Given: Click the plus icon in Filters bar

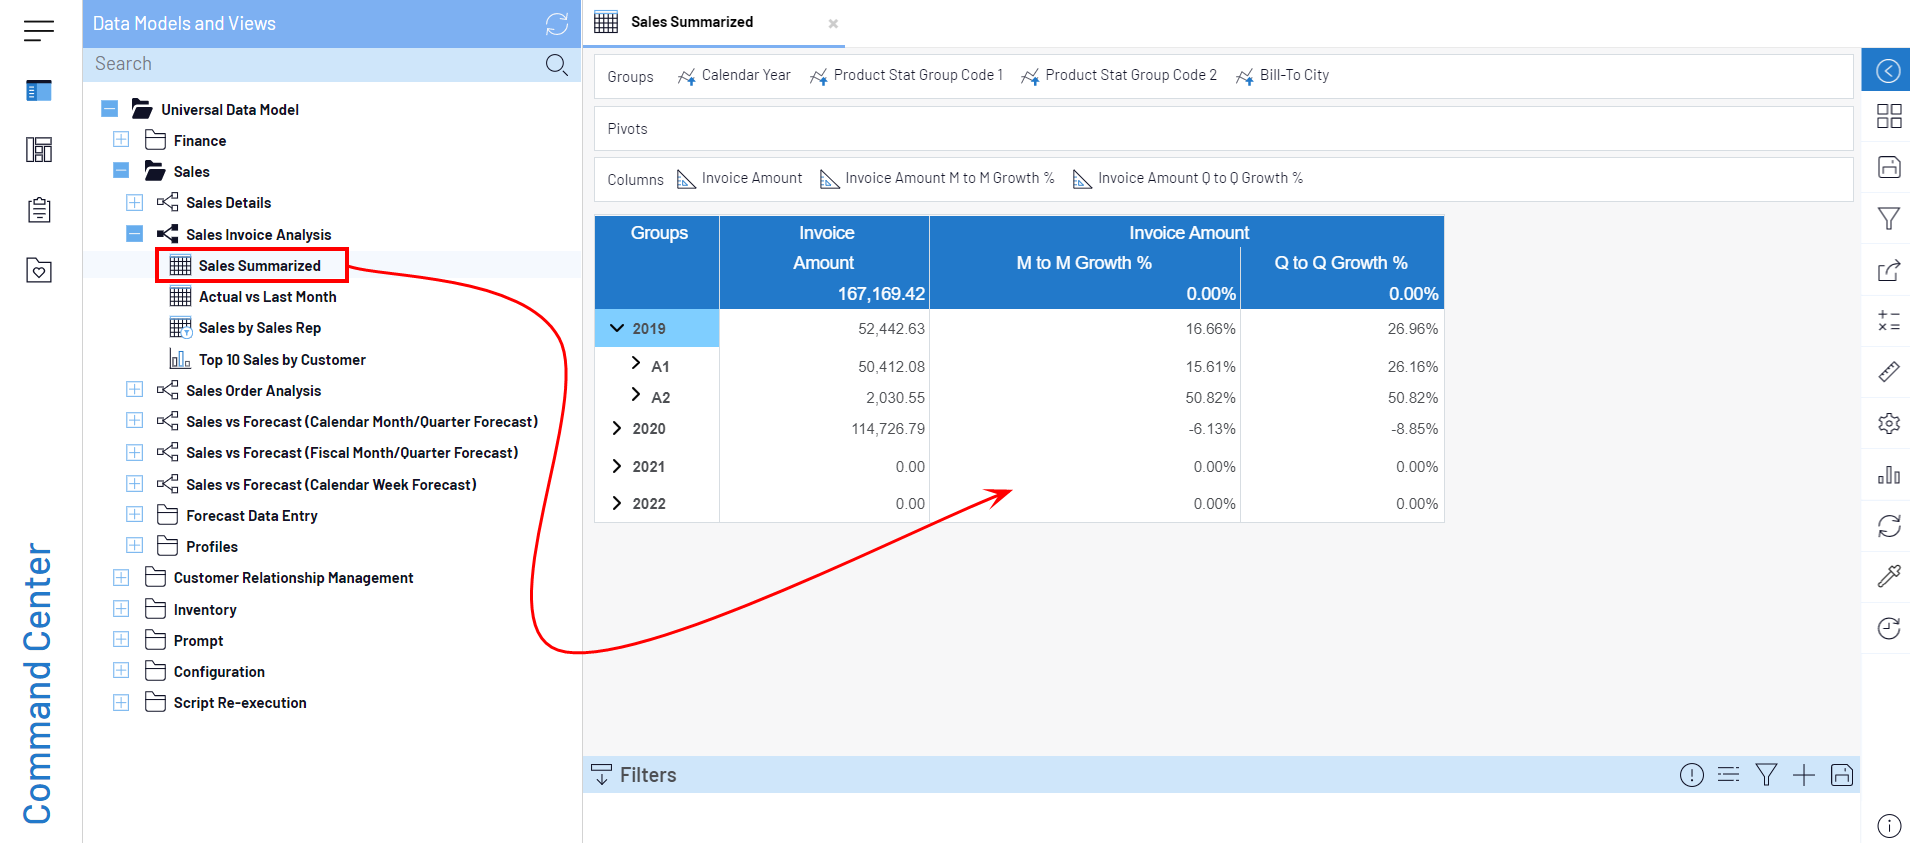Looking at the screenshot, I should 1803,775.
